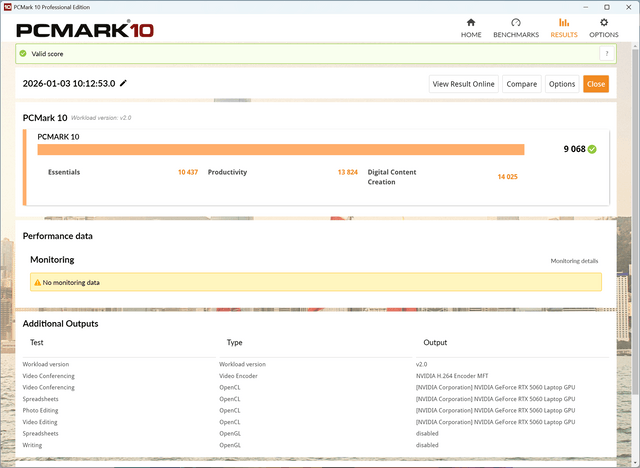
Task: Click the green check next to 9 068
Action: click(x=592, y=149)
